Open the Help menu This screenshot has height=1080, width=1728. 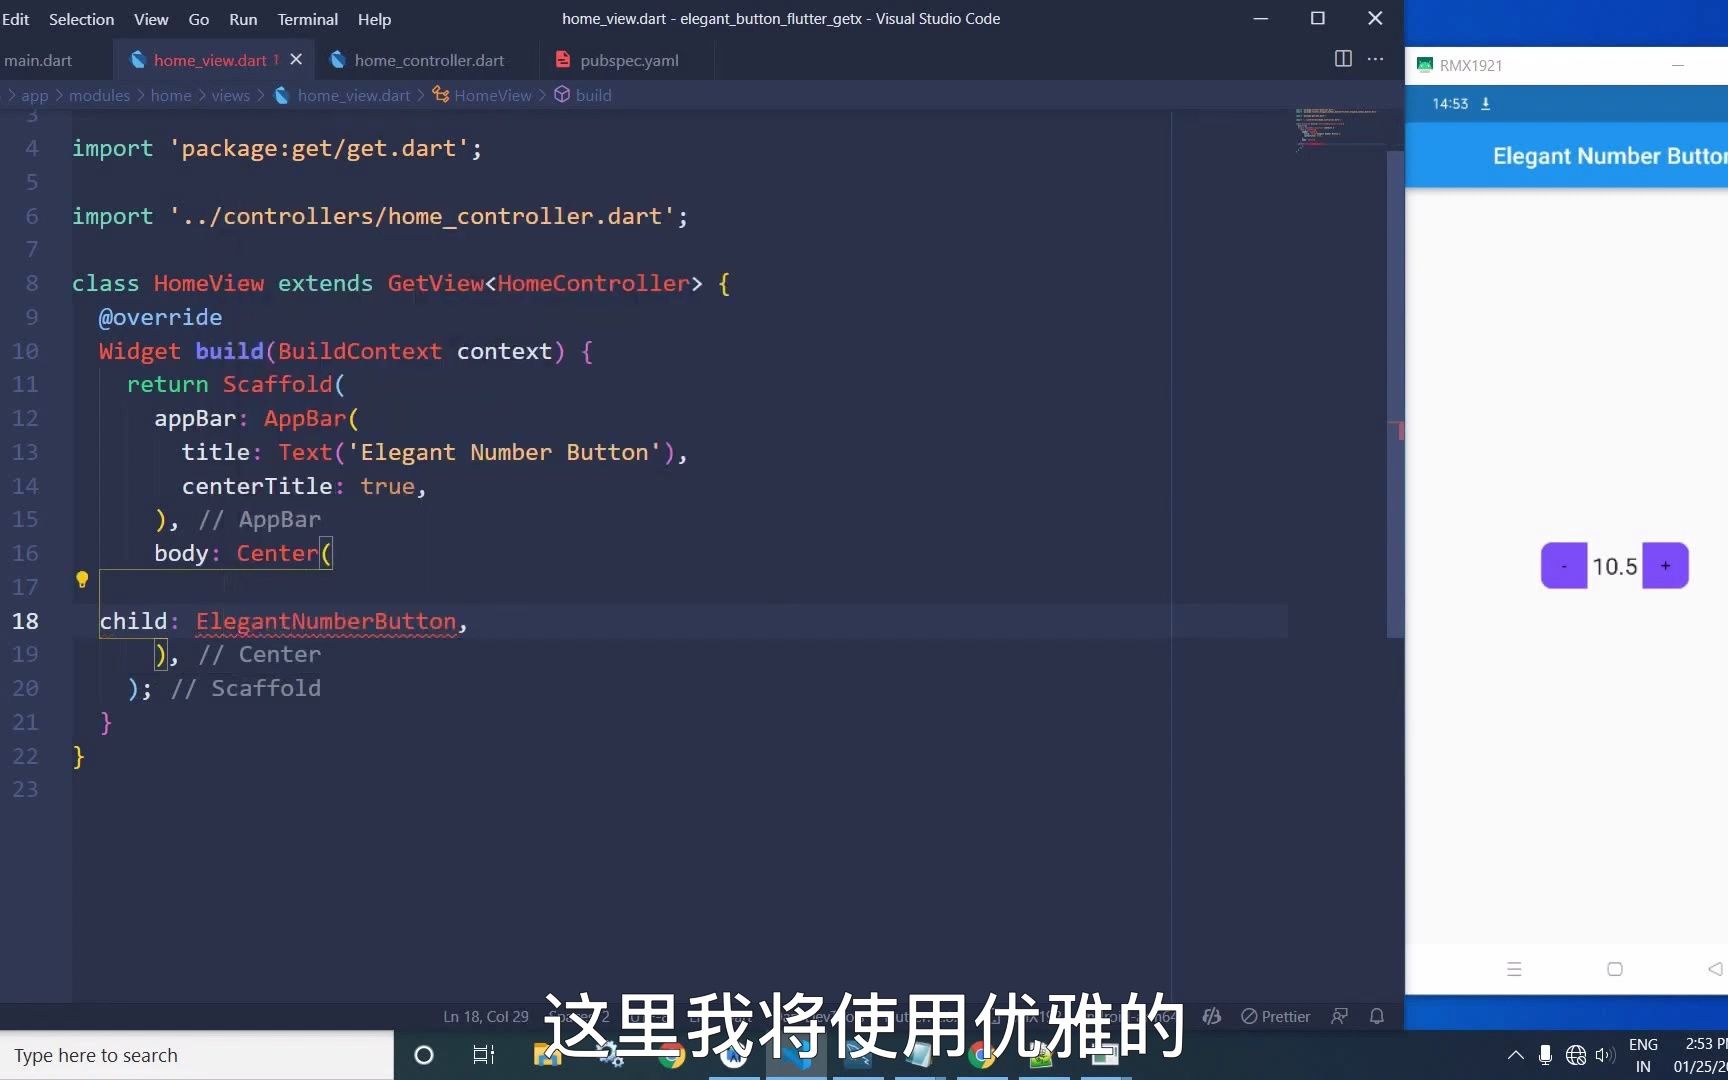pos(374,19)
